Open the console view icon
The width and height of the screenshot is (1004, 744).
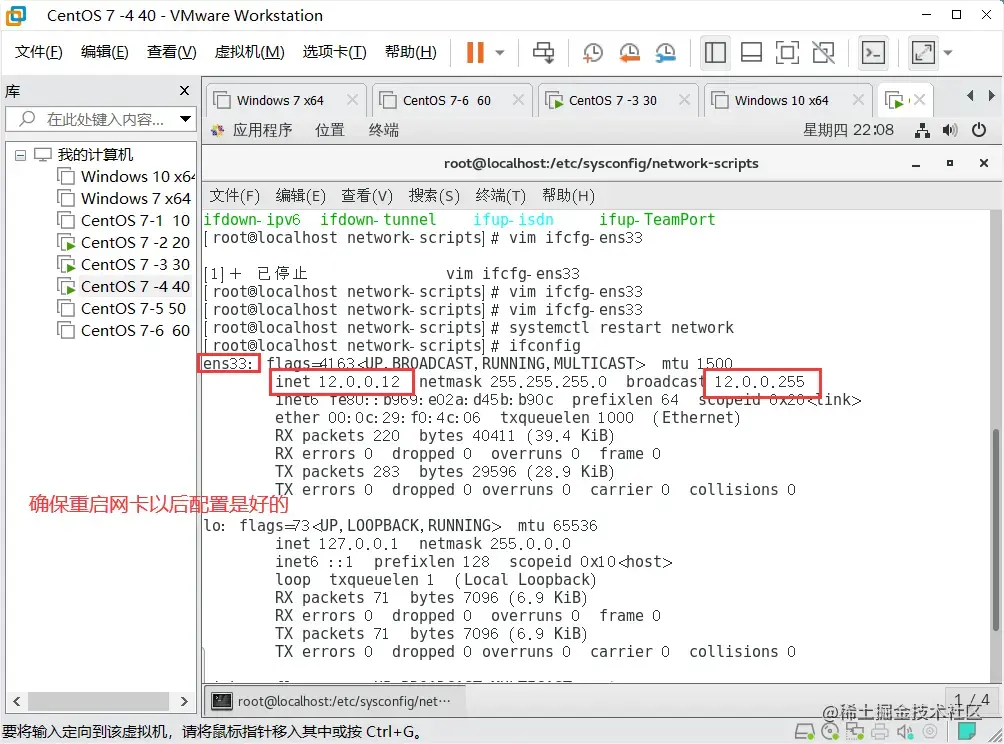873,53
